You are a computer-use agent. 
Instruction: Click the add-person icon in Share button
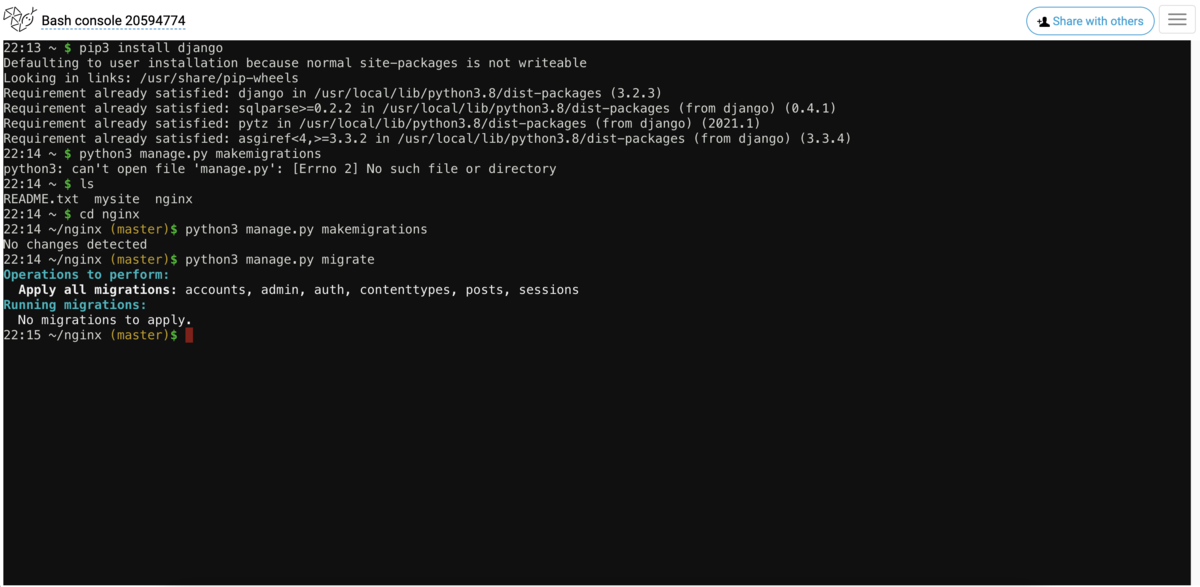pos(1045,21)
